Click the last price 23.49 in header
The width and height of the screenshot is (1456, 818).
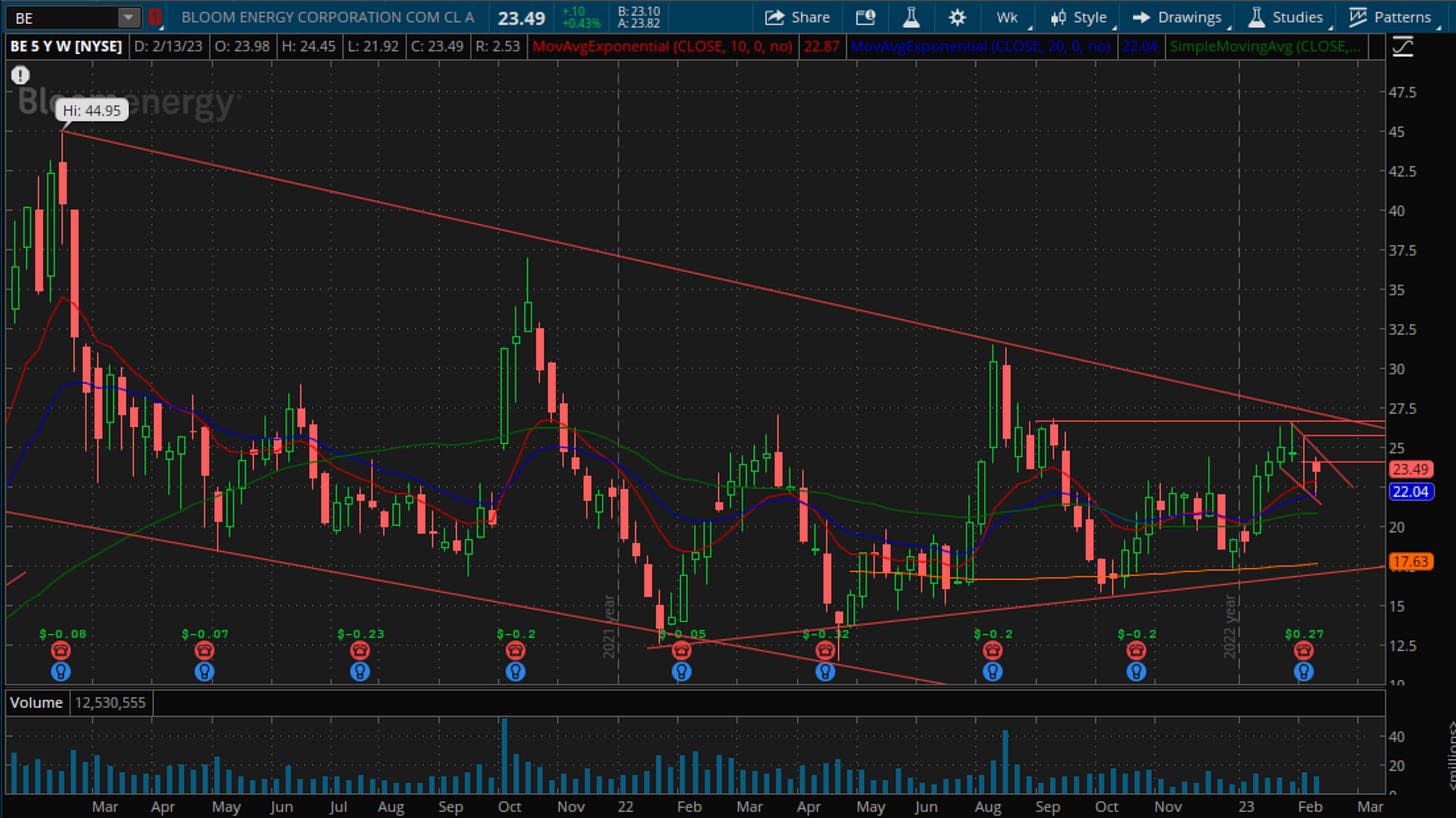(x=521, y=18)
